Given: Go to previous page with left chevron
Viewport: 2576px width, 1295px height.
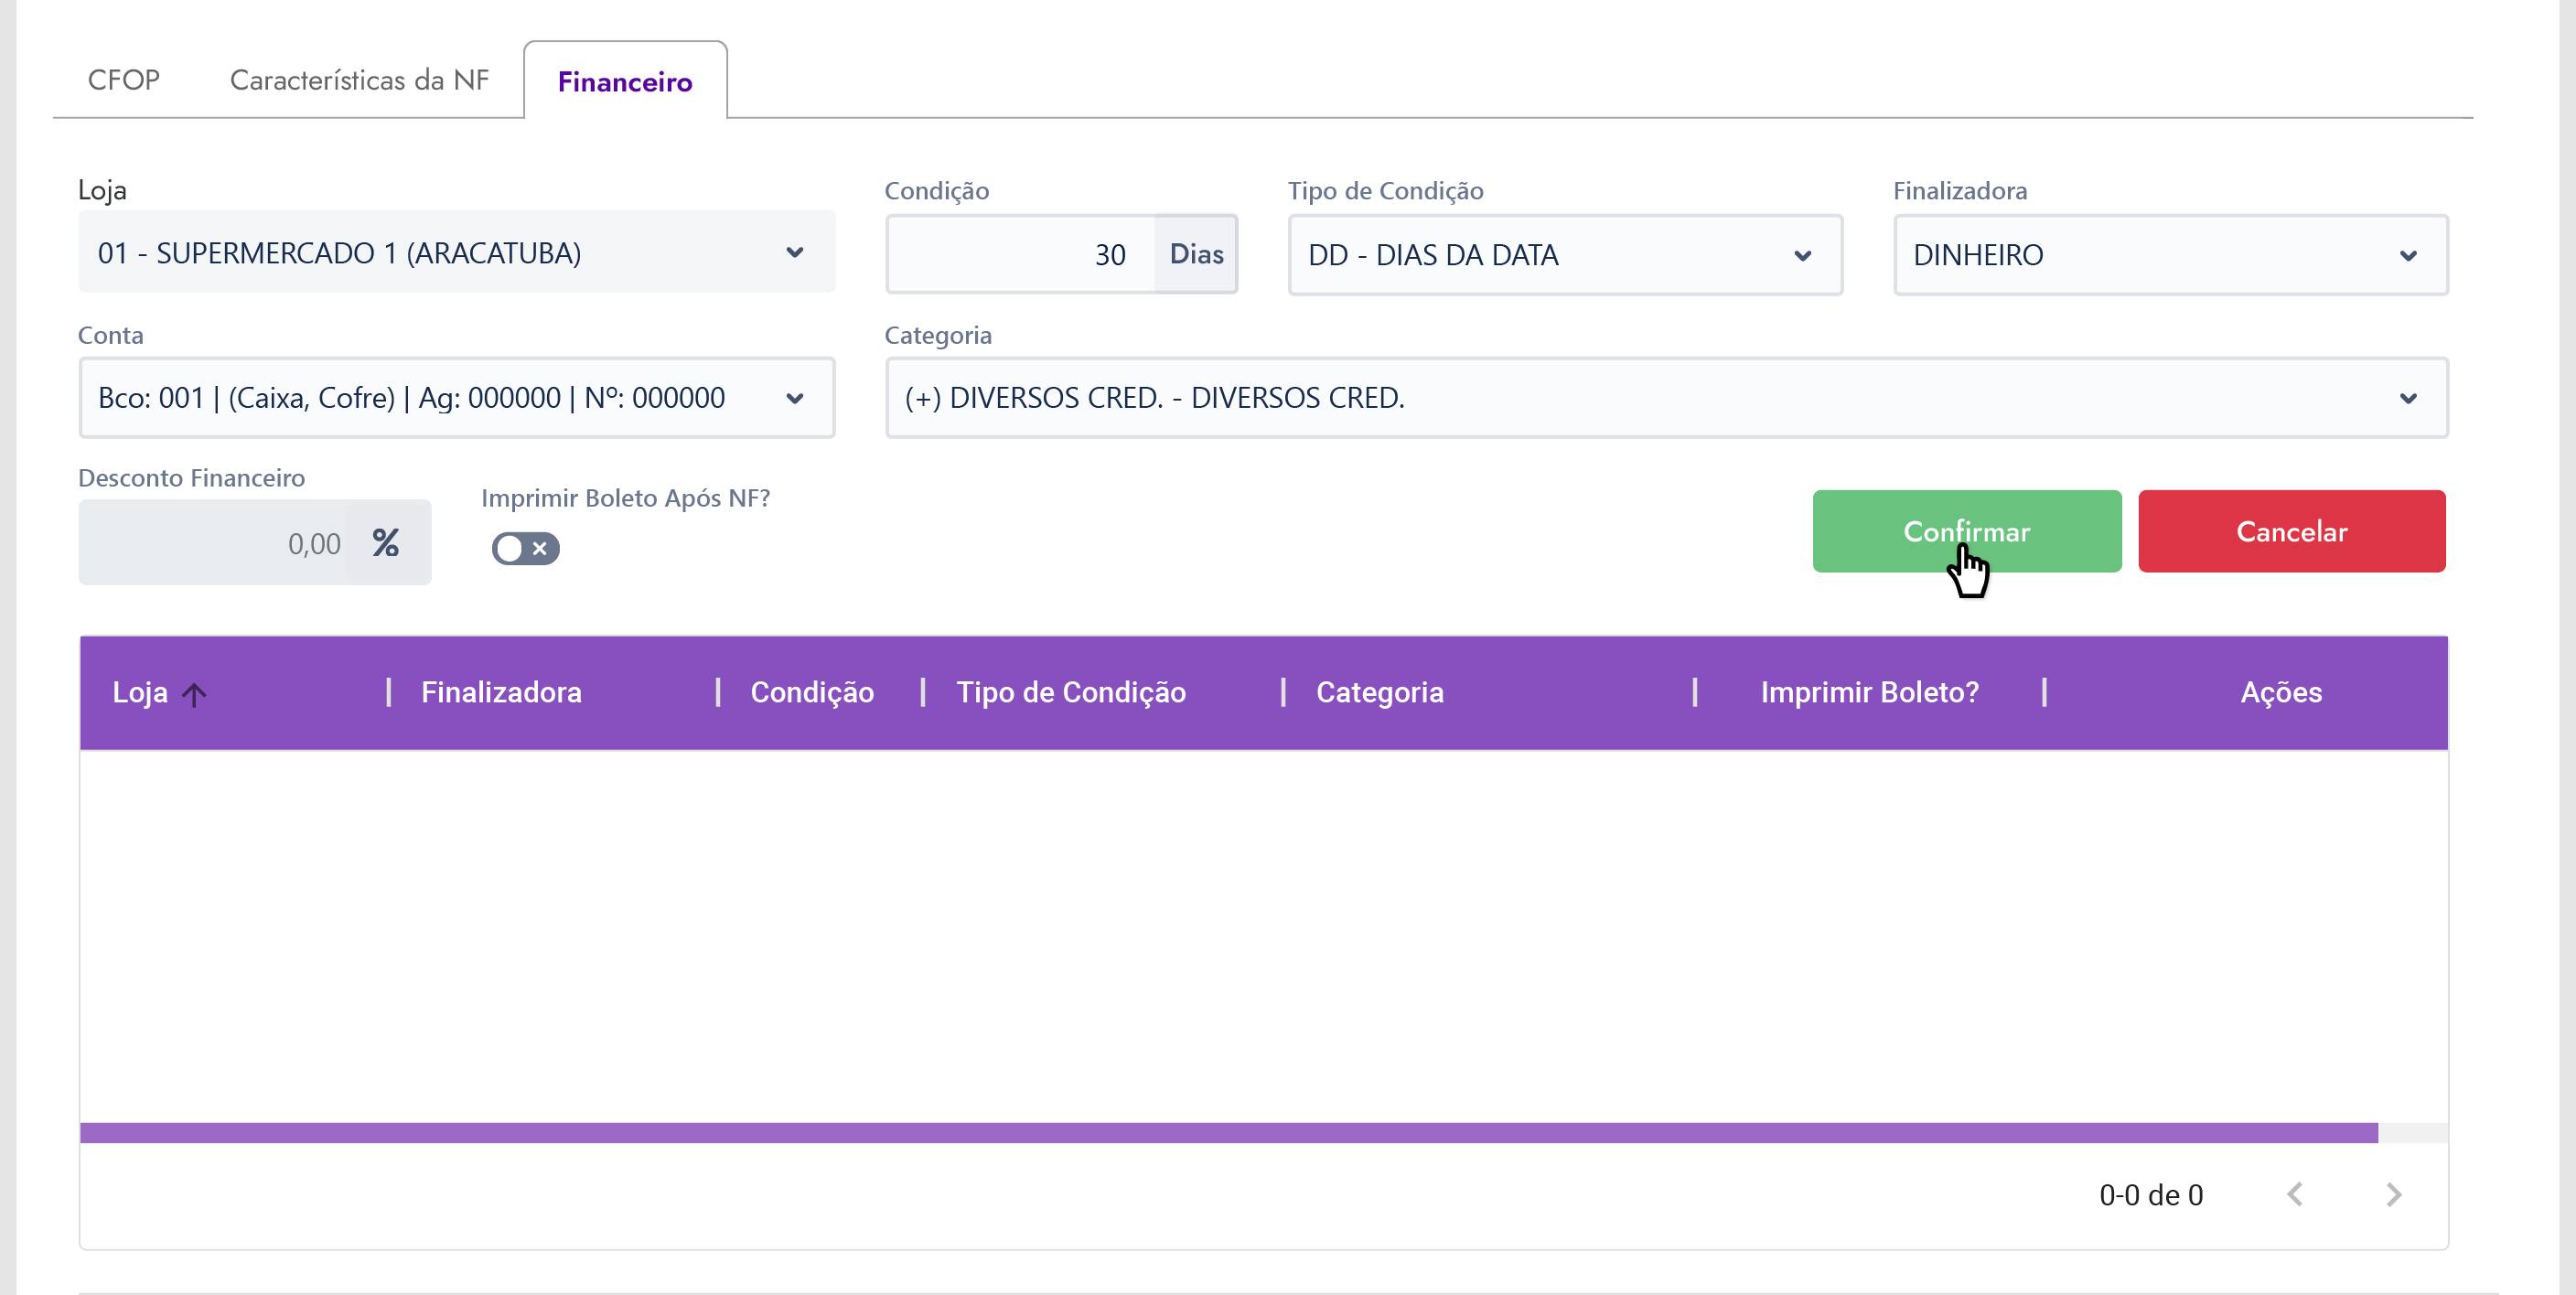Looking at the screenshot, I should (x=2295, y=1194).
